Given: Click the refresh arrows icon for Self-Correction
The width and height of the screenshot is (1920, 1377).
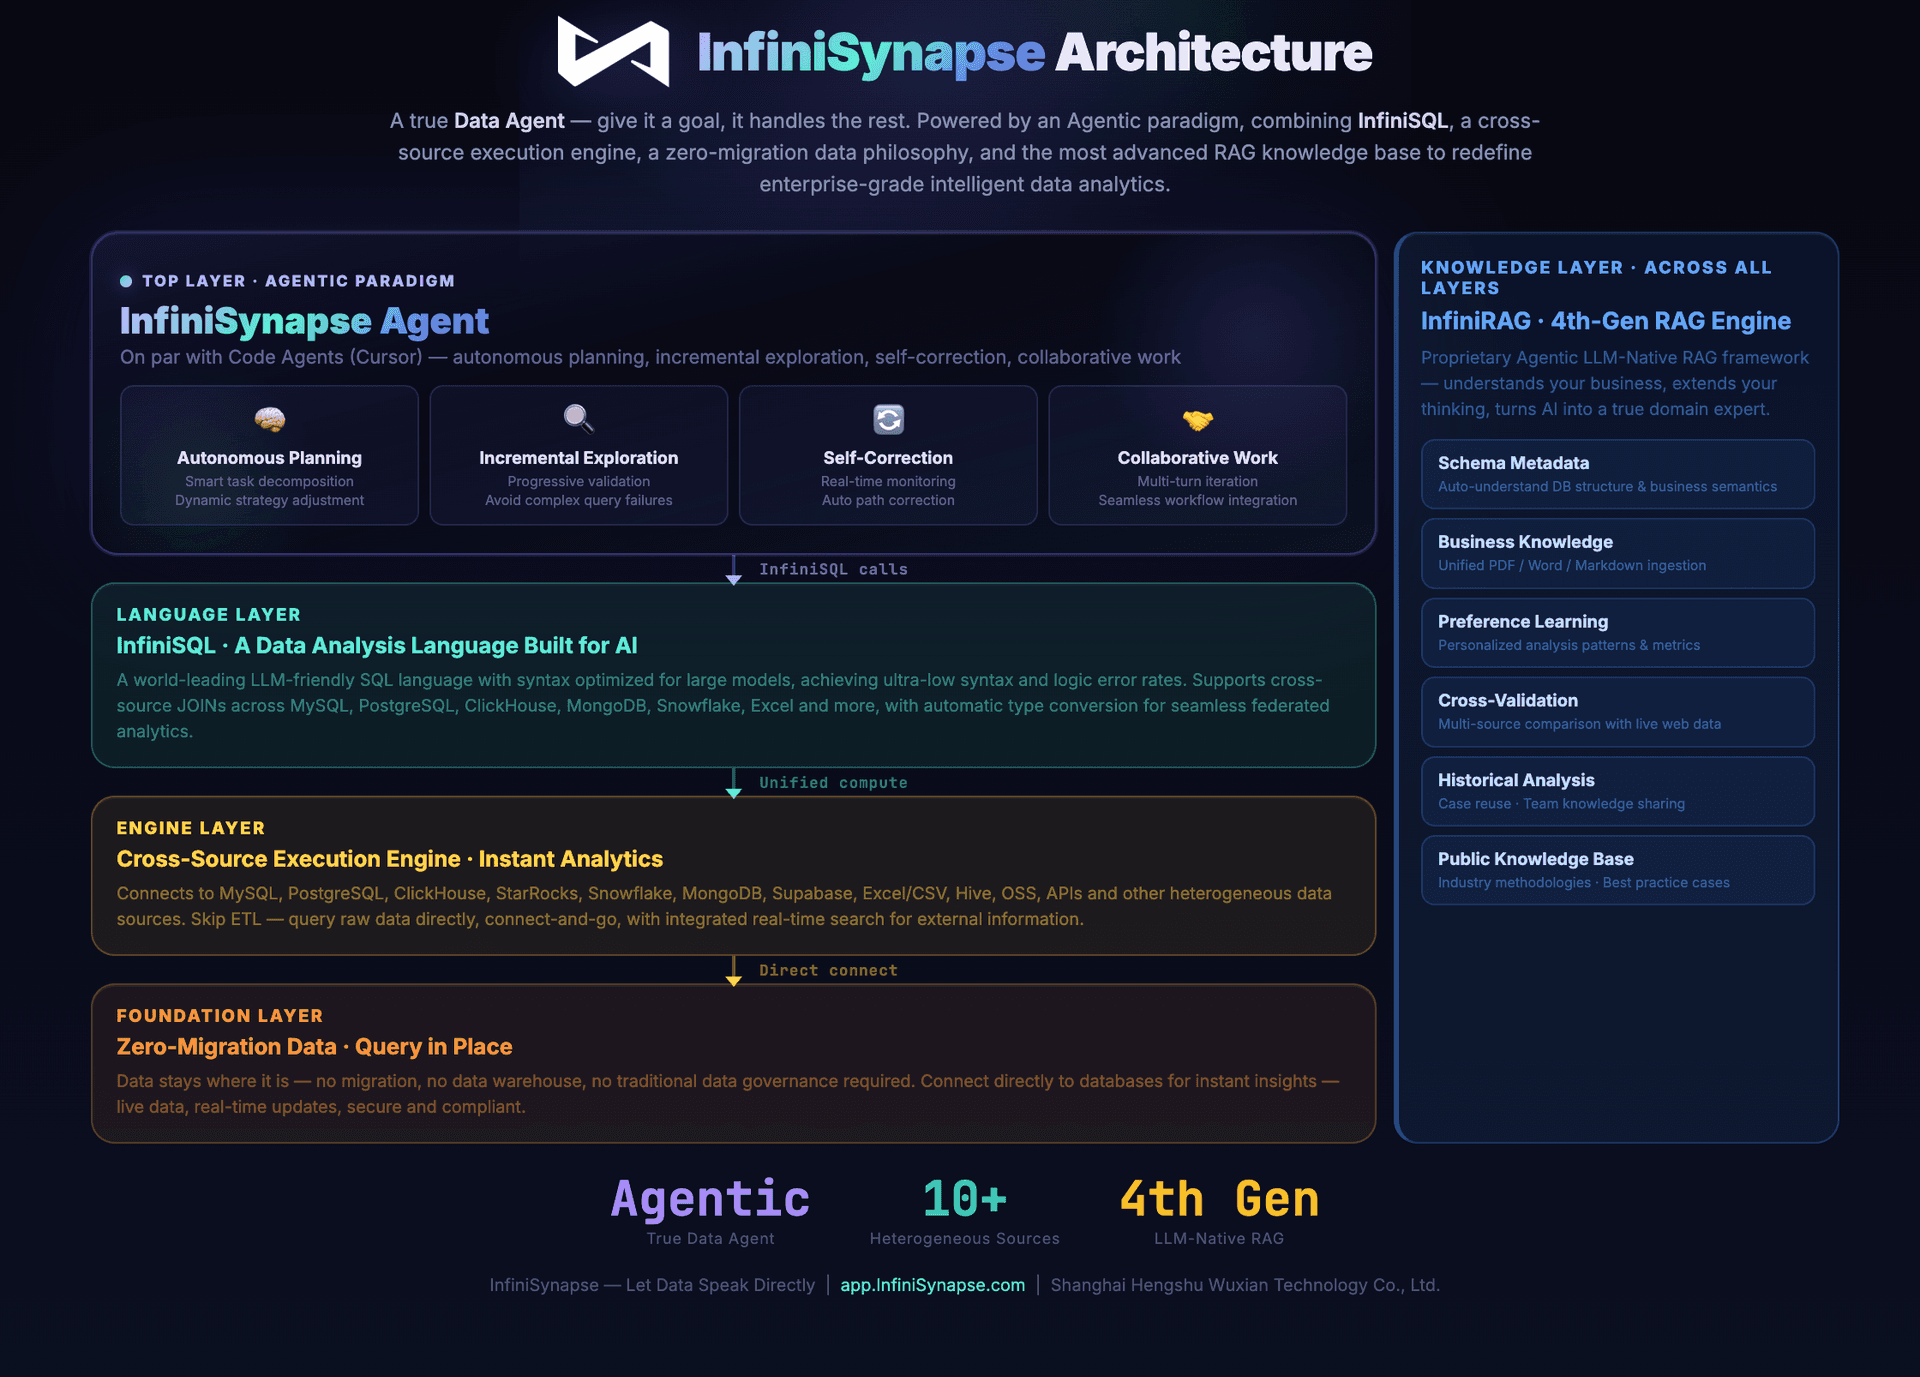Looking at the screenshot, I should 888,419.
